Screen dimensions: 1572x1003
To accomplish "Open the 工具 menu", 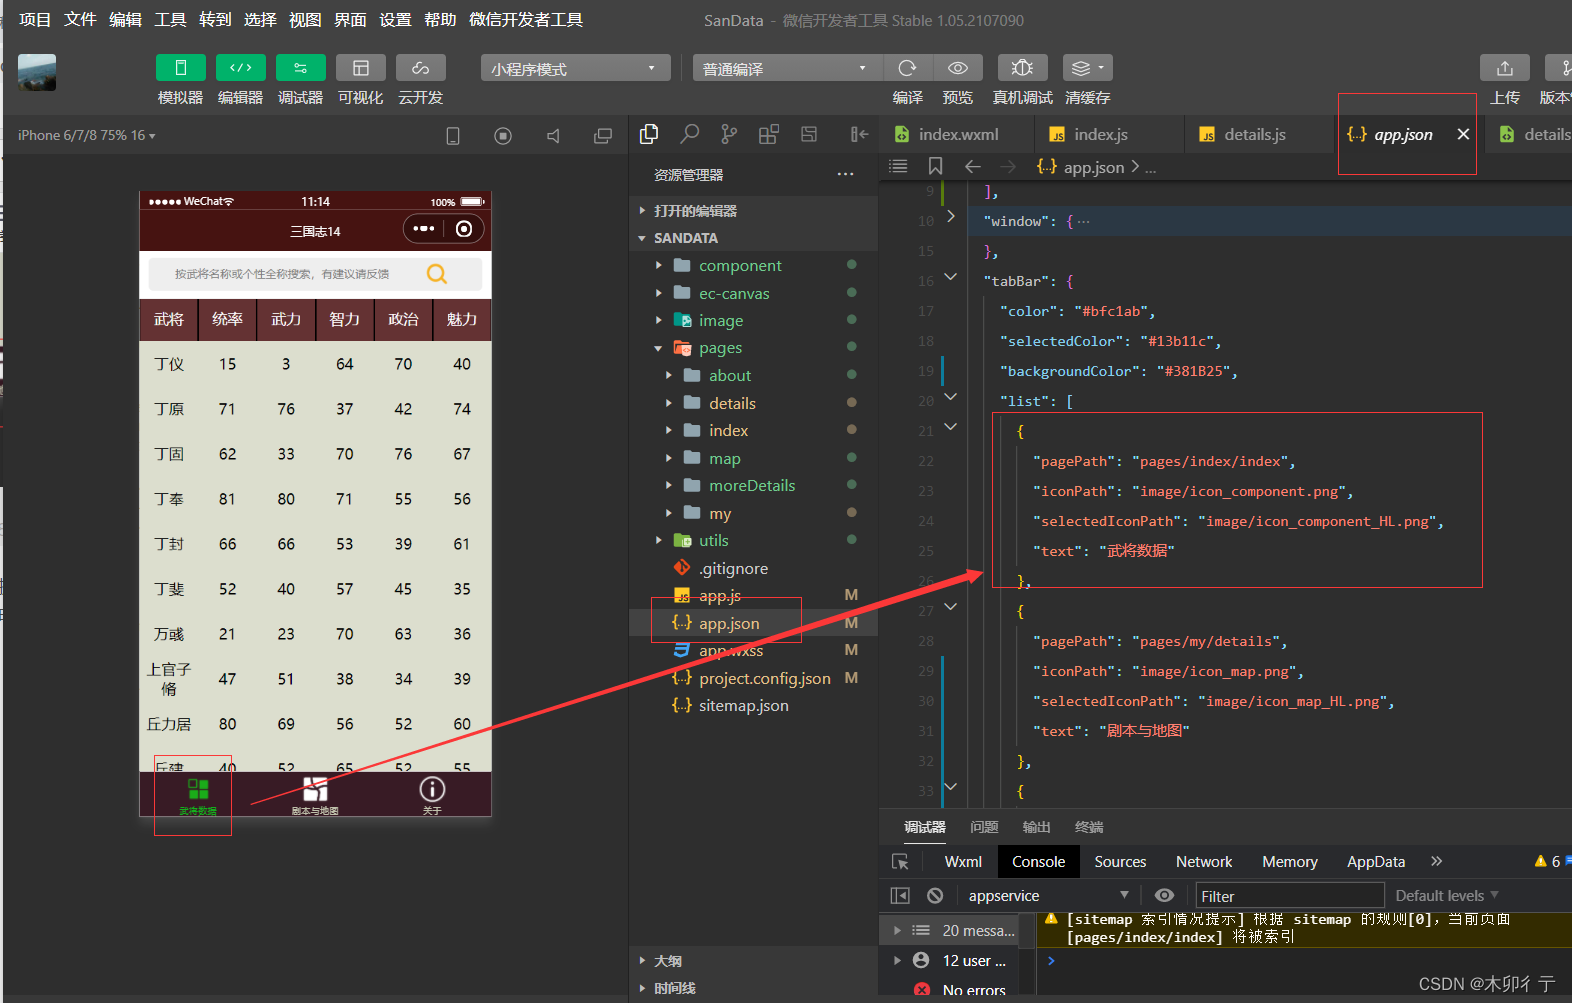I will click(170, 19).
